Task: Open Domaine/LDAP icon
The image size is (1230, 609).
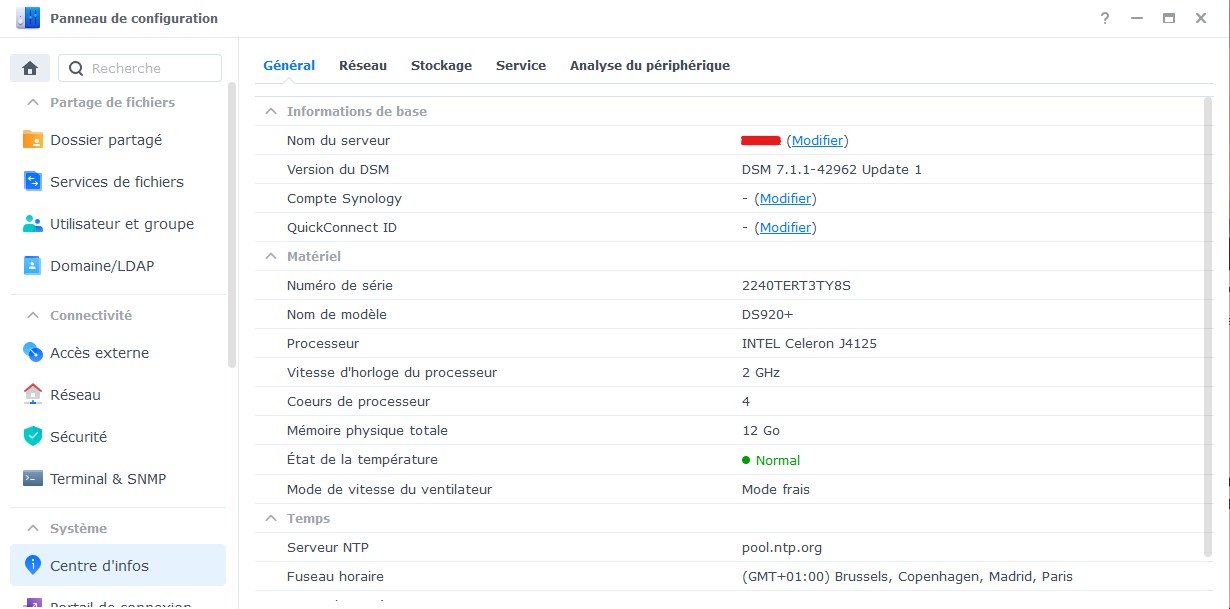Action: [x=33, y=266]
